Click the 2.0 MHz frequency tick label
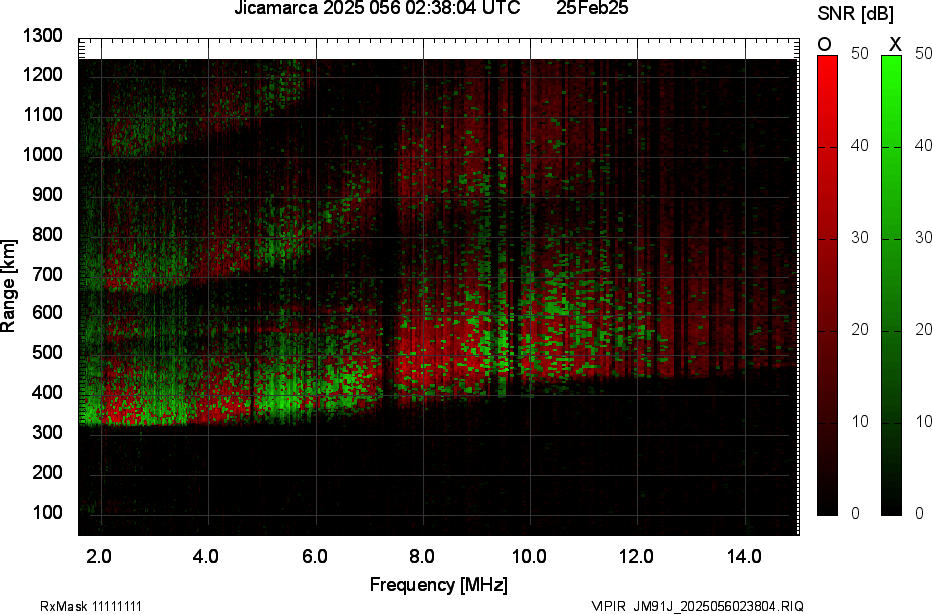Image resolution: width=932 pixels, height=614 pixels. [99, 557]
